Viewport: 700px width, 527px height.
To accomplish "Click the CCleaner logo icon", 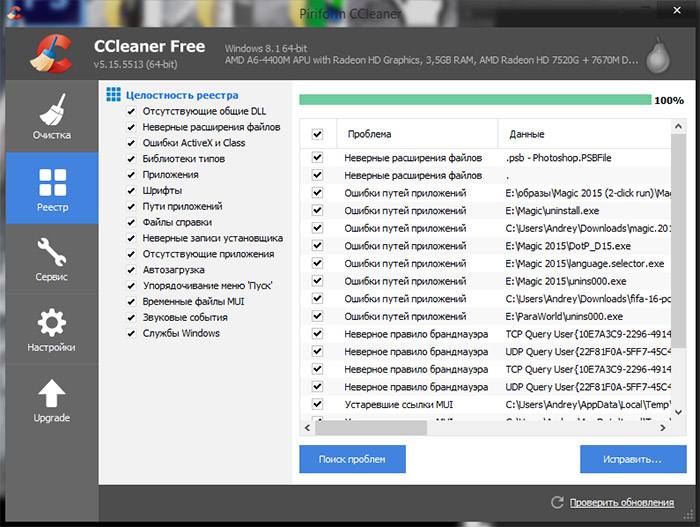I will click(49, 55).
